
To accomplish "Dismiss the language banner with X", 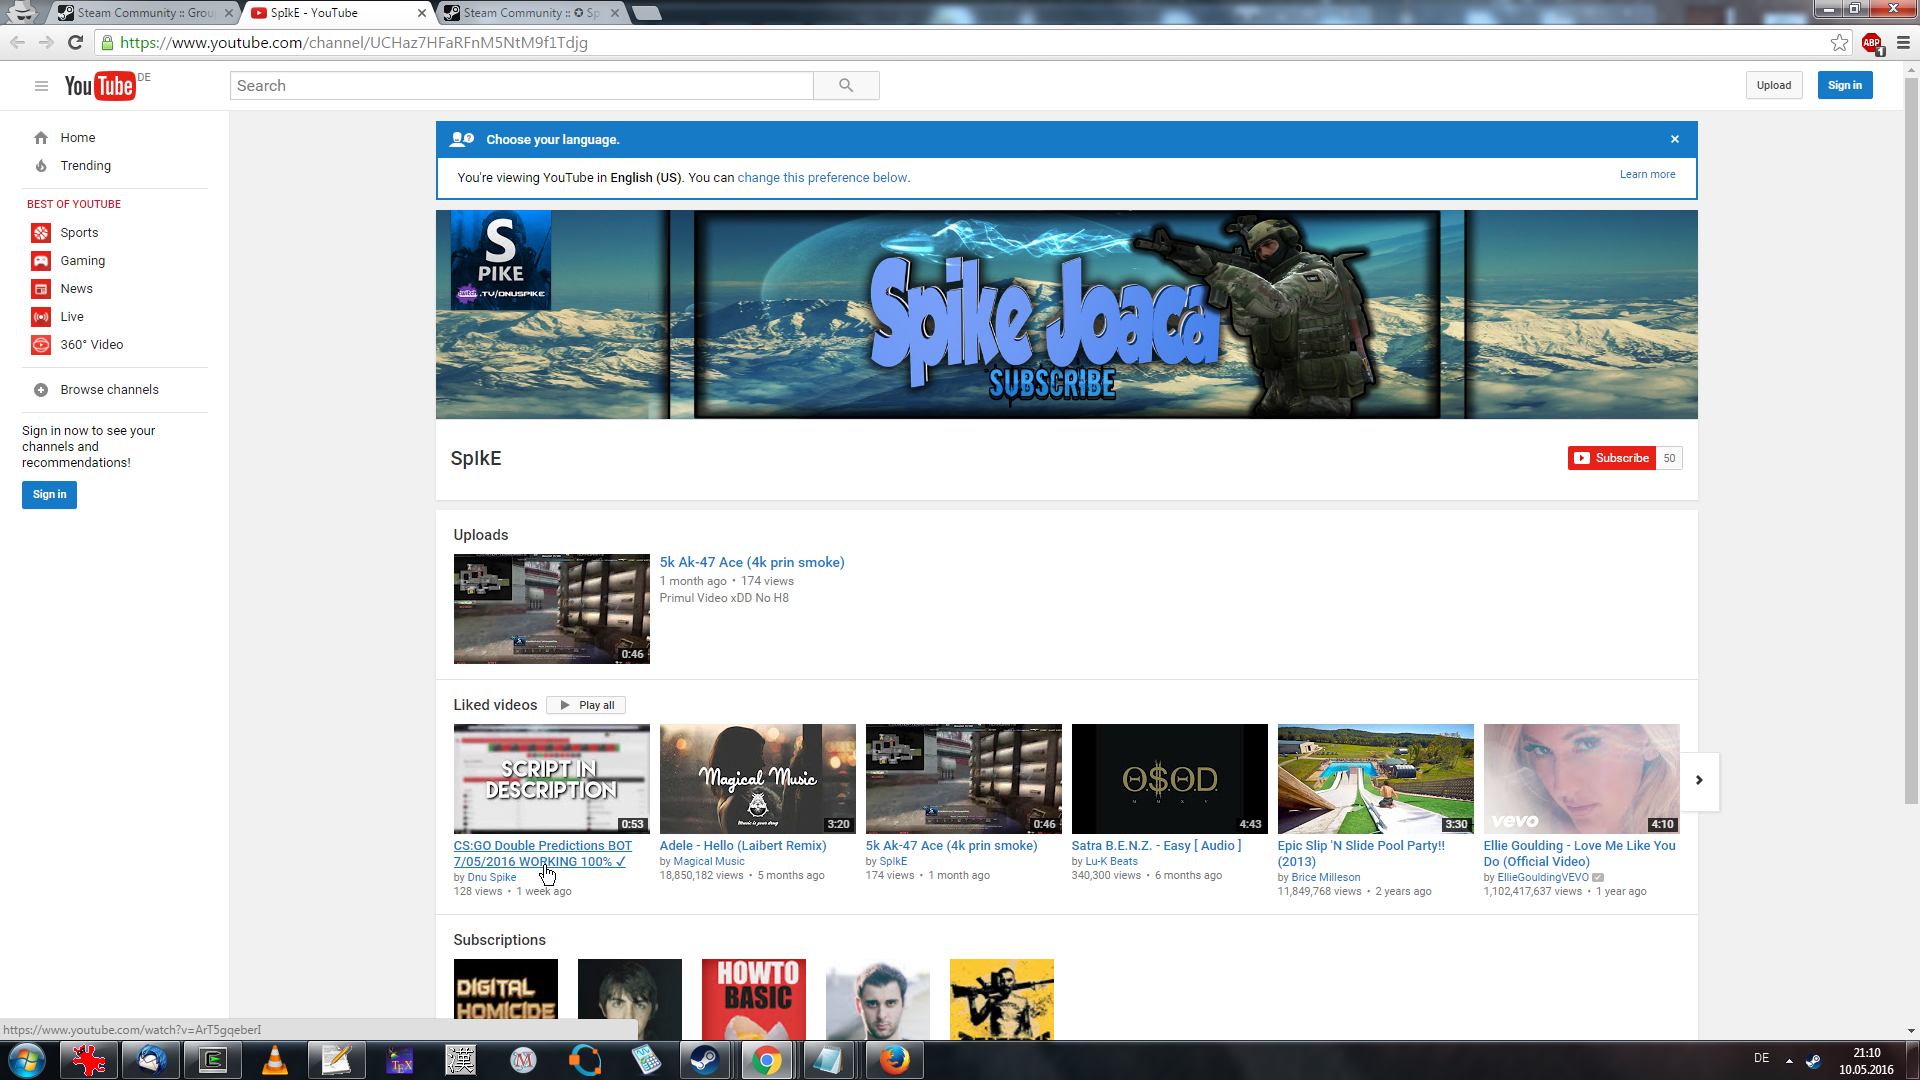I will pos(1675,139).
